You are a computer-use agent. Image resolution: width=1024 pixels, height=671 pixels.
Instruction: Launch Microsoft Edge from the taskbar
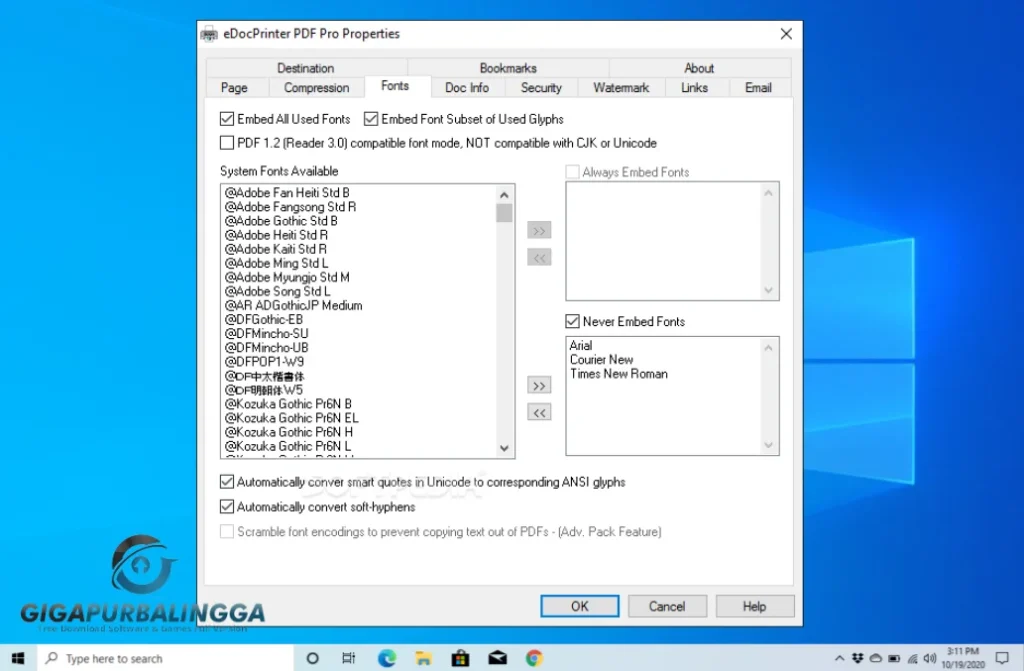pos(386,658)
